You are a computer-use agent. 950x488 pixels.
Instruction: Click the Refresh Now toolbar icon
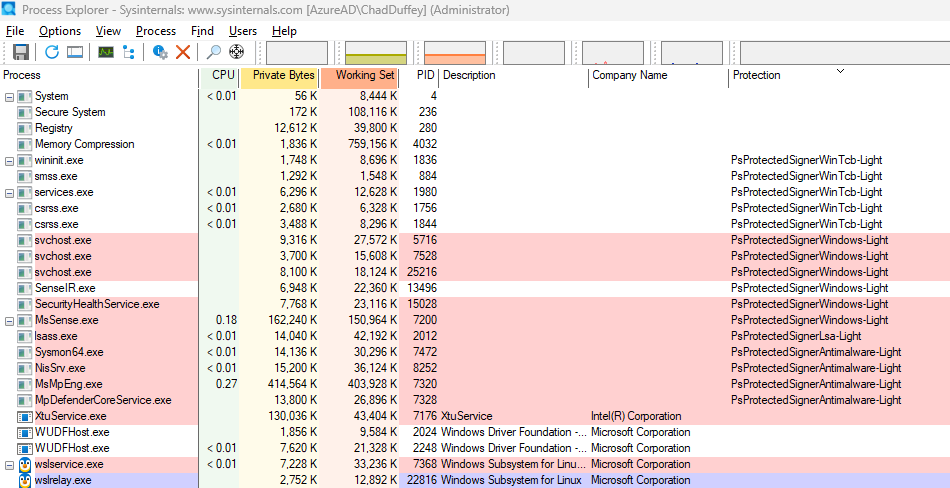pyautogui.click(x=52, y=53)
